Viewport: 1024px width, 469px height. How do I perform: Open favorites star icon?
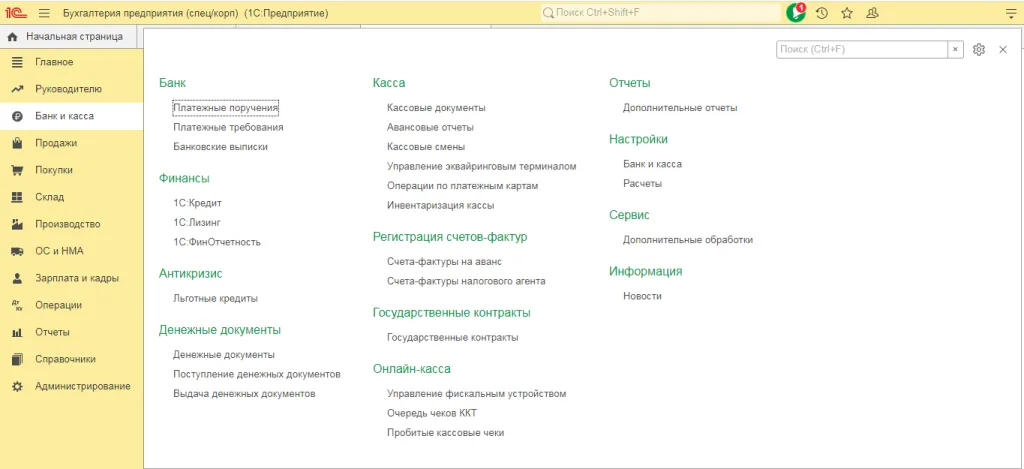pyautogui.click(x=847, y=12)
